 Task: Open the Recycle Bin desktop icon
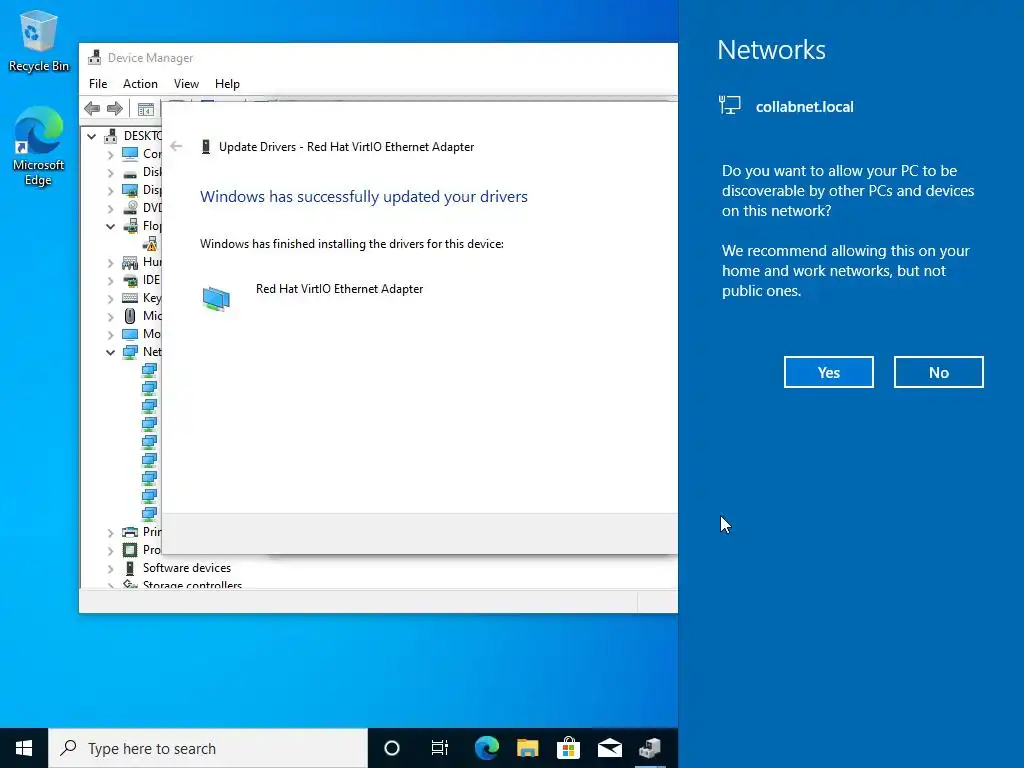coord(39,40)
